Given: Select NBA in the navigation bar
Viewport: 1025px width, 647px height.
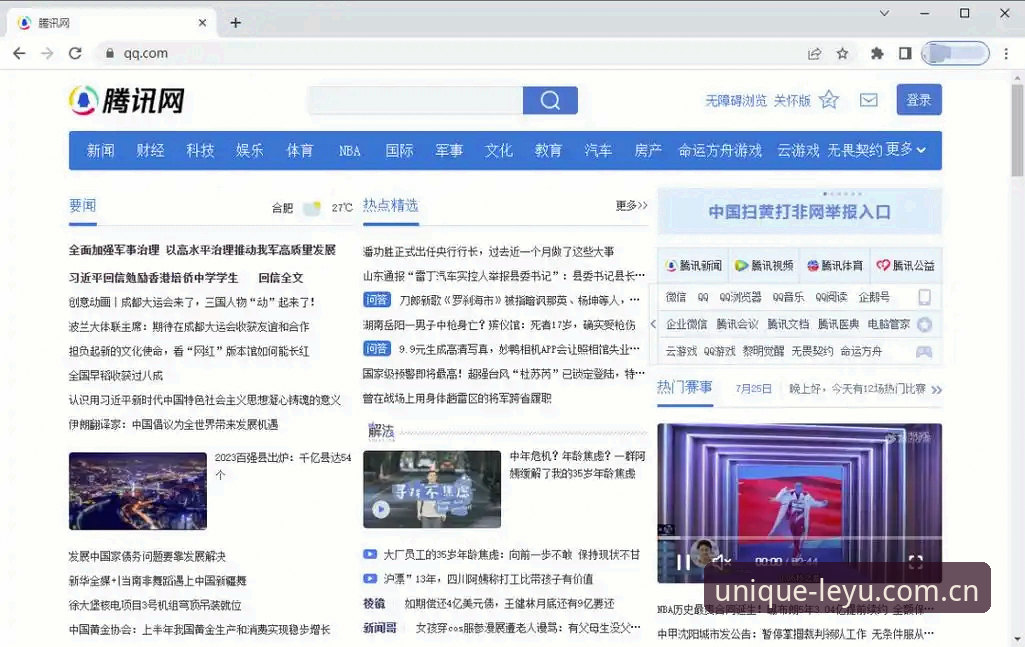Looking at the screenshot, I should (350, 150).
